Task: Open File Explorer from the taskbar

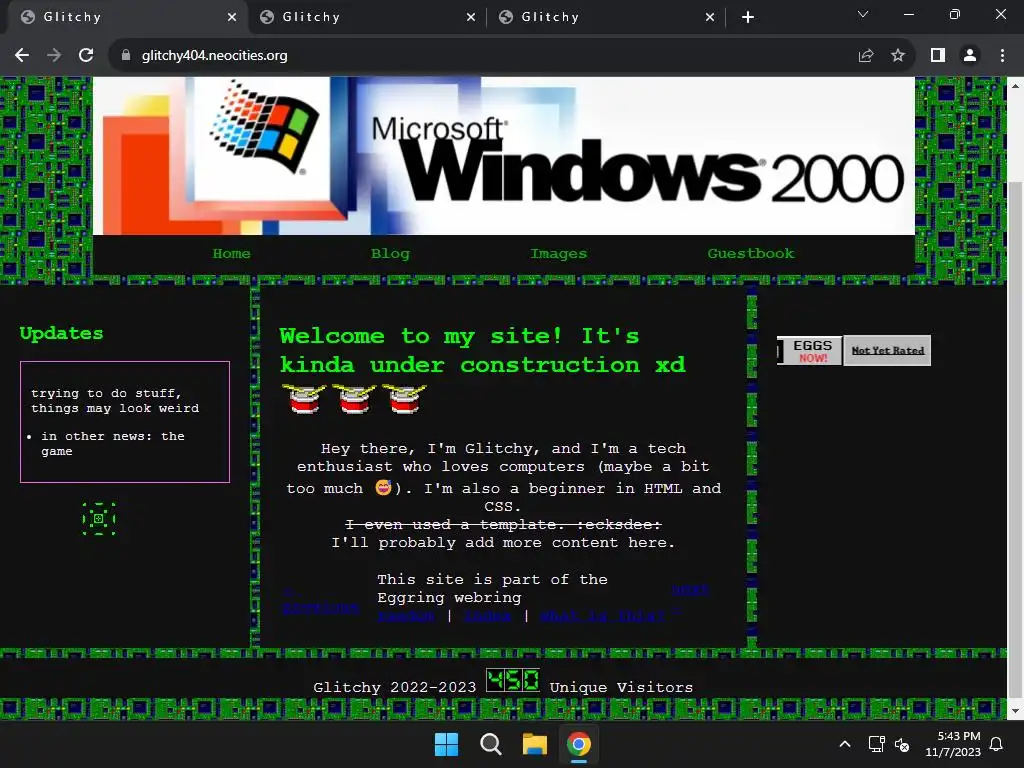Action: tap(534, 744)
